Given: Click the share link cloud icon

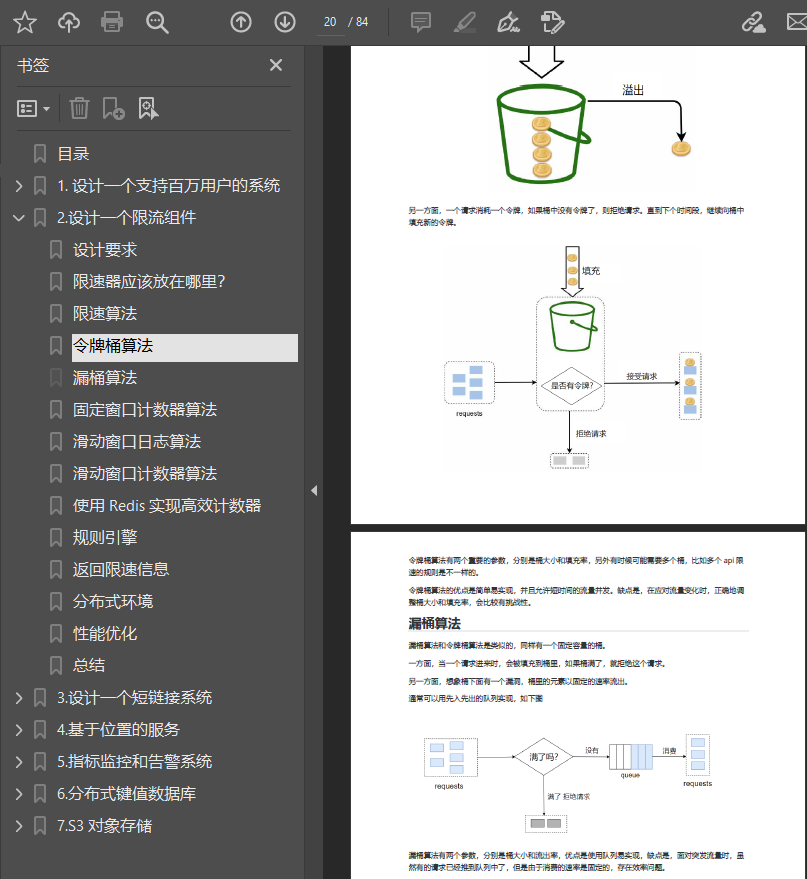Looking at the screenshot, I should (x=754, y=22).
